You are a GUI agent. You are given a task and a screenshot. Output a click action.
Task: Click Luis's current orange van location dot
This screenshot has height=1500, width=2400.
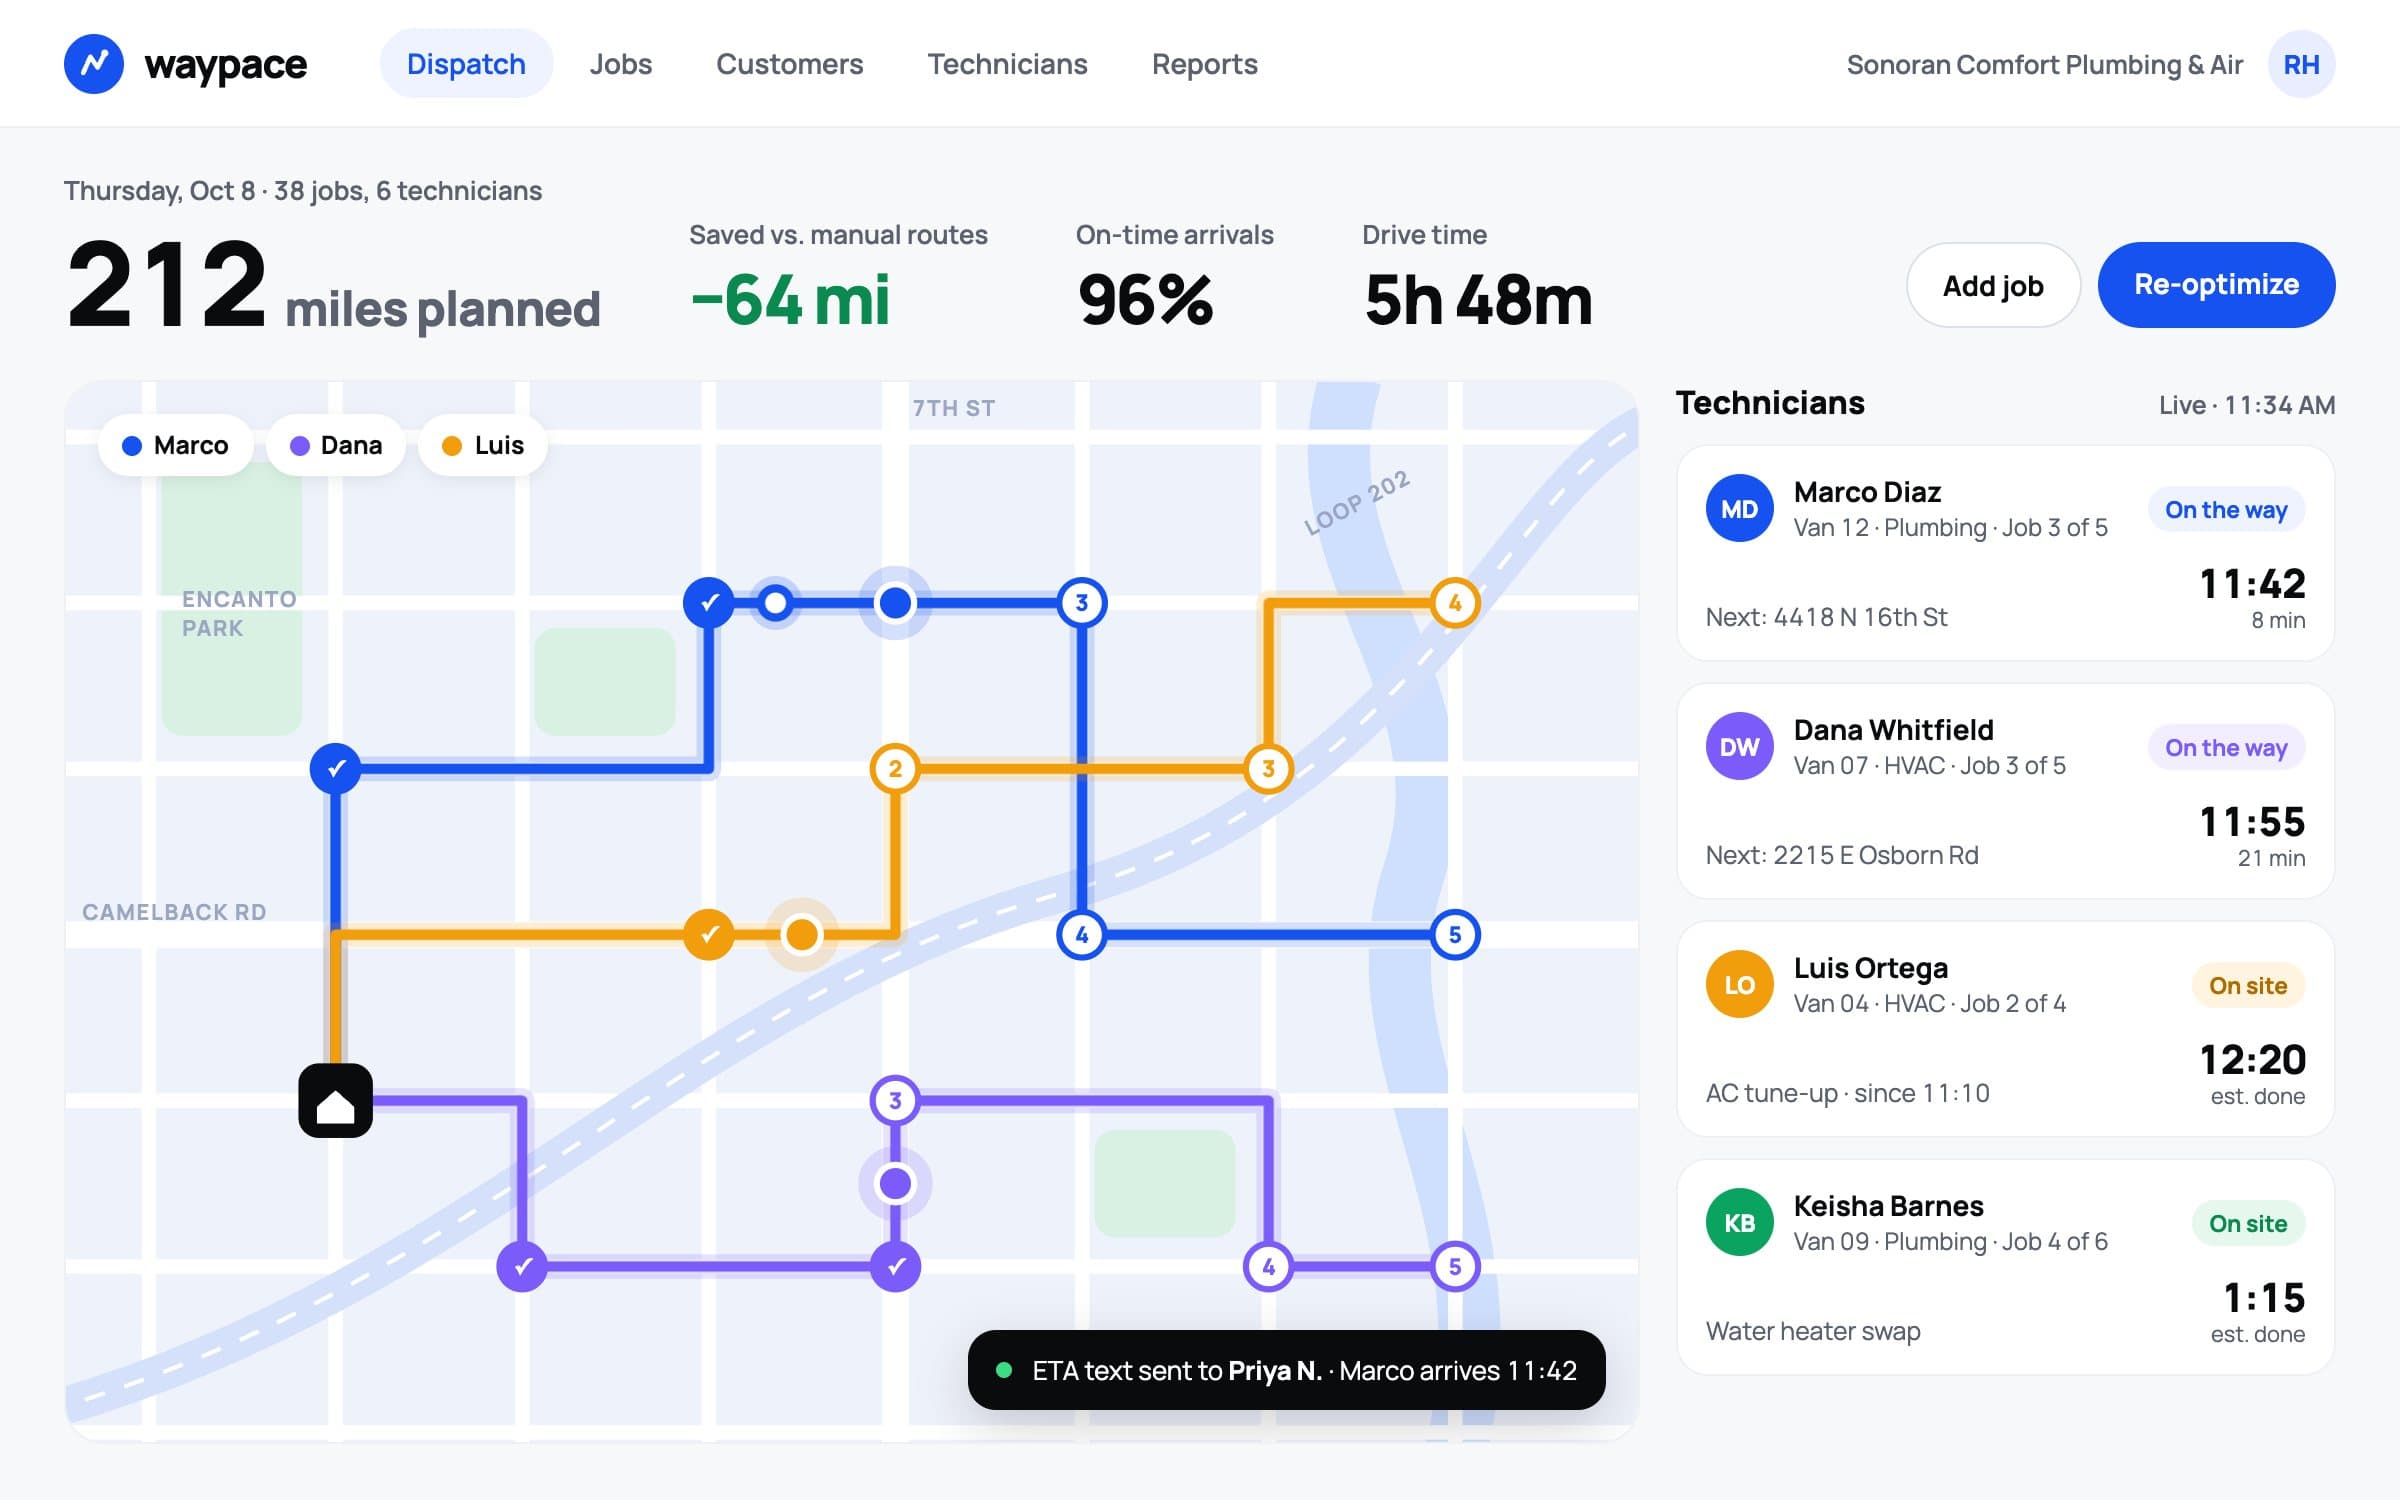click(x=802, y=935)
